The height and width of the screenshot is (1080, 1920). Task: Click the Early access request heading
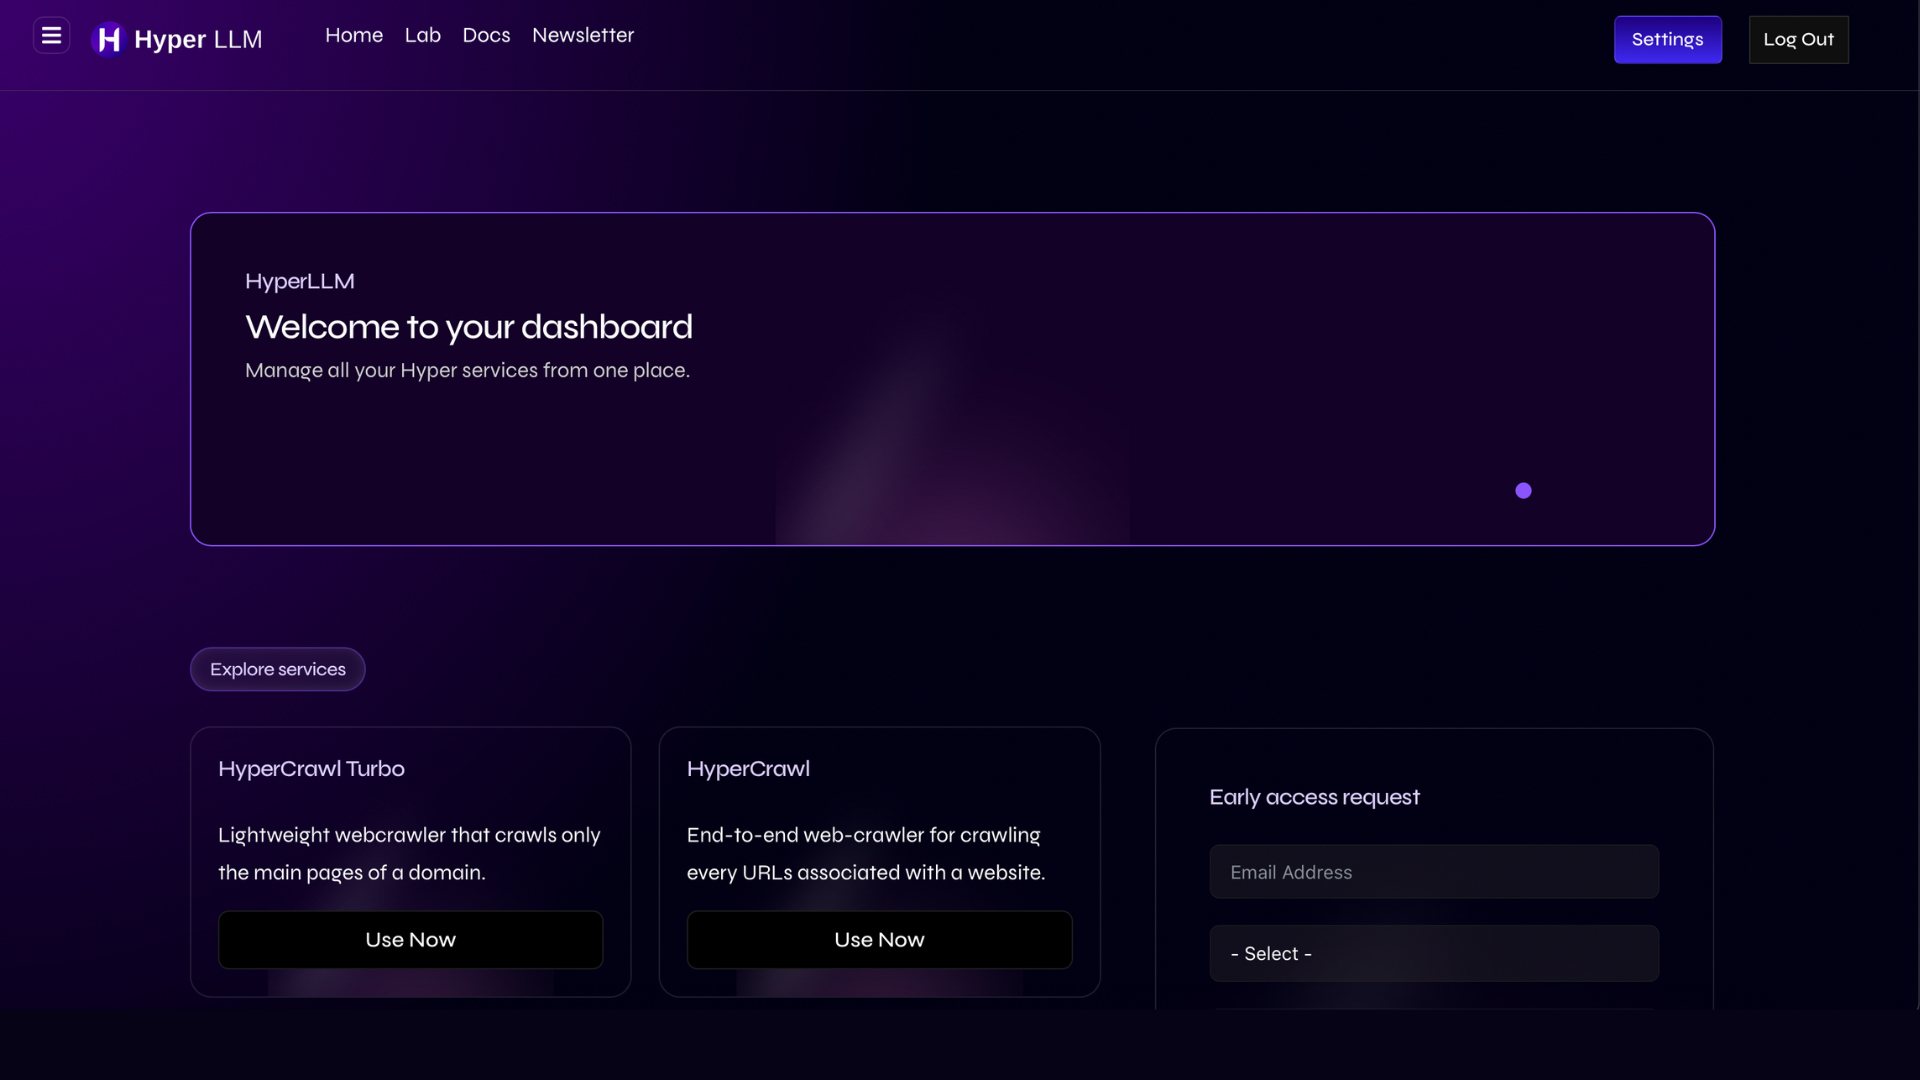pos(1314,797)
